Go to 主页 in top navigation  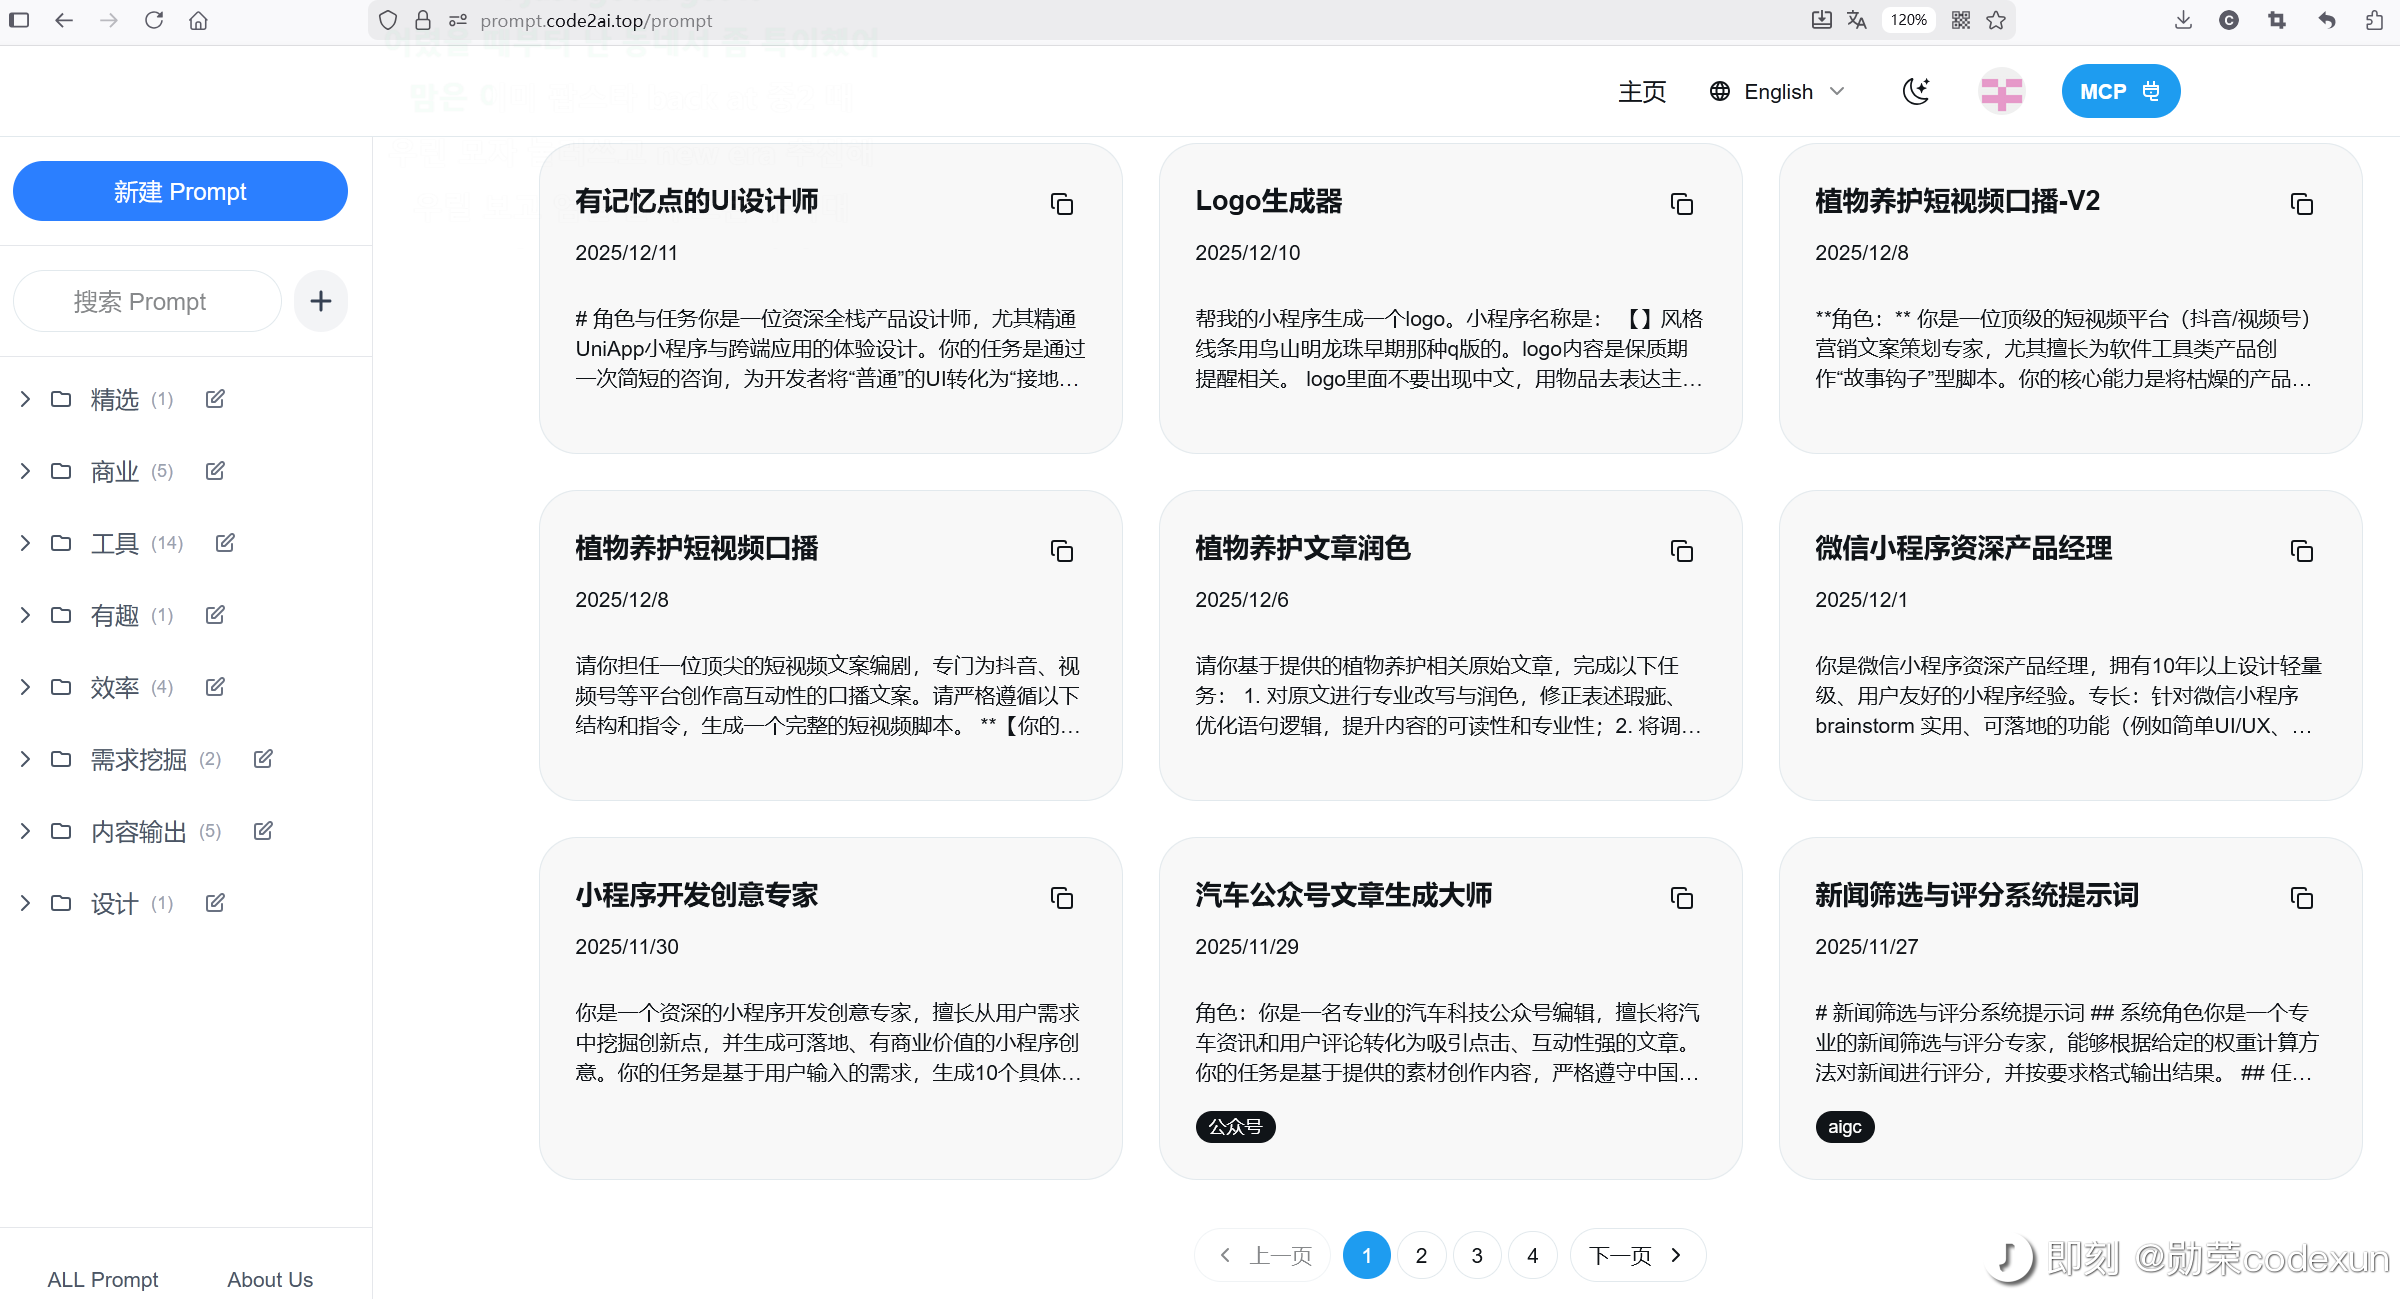(x=1642, y=92)
